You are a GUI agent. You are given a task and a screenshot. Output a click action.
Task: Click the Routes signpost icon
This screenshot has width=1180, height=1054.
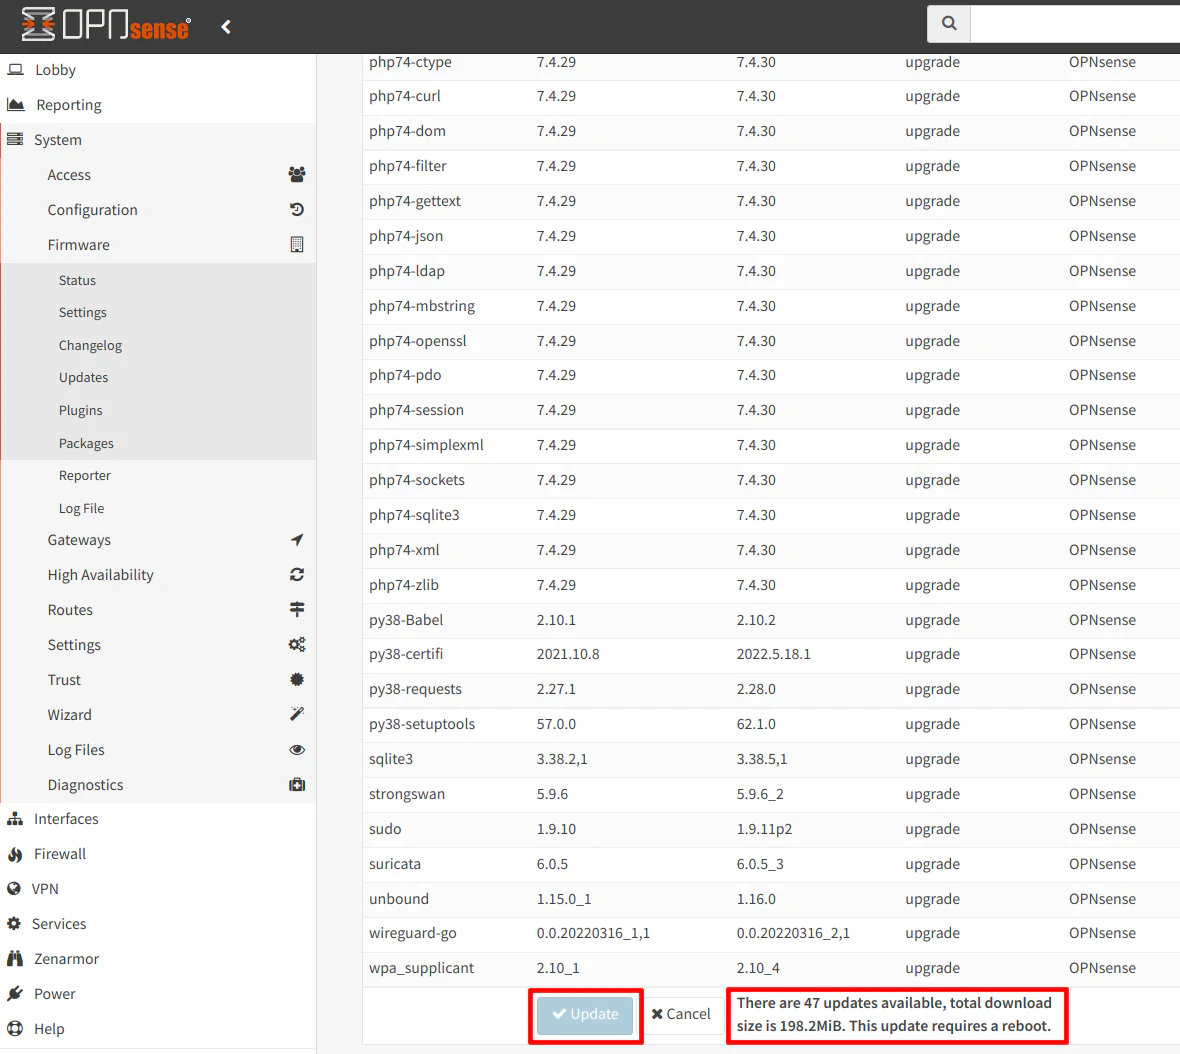coord(297,609)
